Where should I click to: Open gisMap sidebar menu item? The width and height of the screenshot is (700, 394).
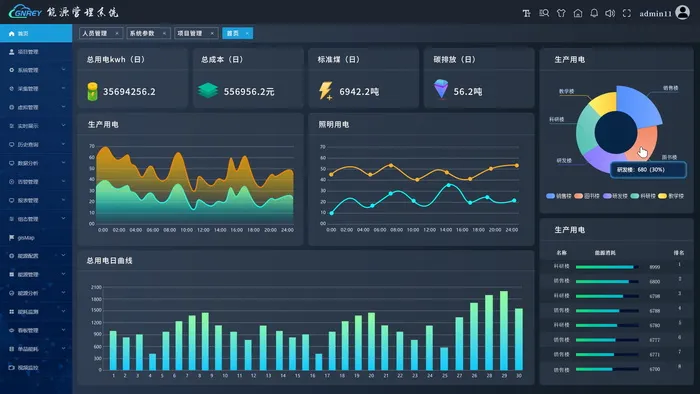(x=36, y=237)
